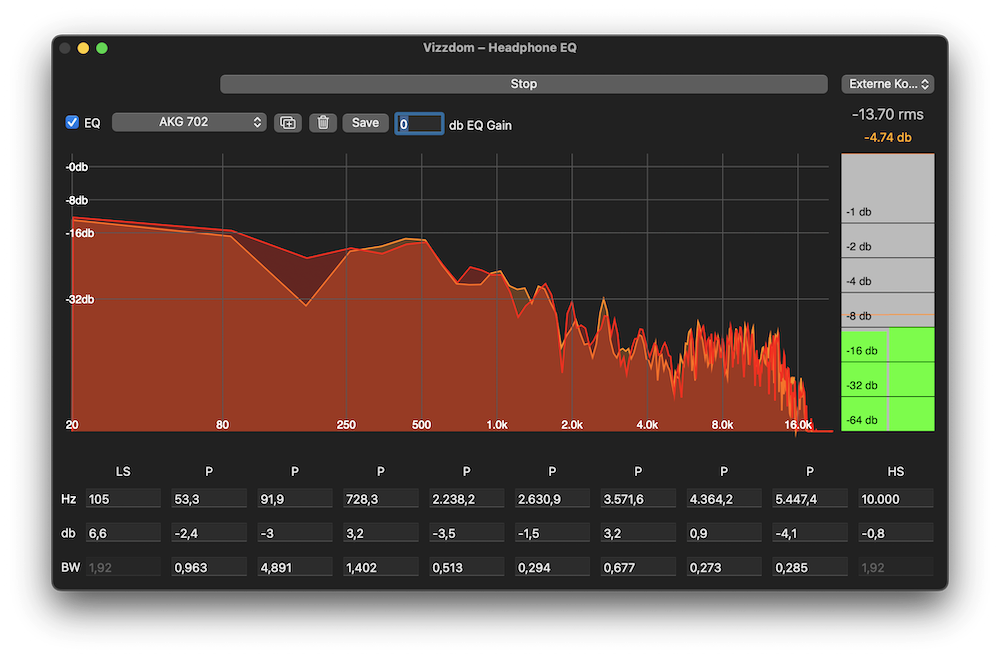Uncheck the EQ checkbox
The width and height of the screenshot is (1000, 659).
[x=72, y=122]
